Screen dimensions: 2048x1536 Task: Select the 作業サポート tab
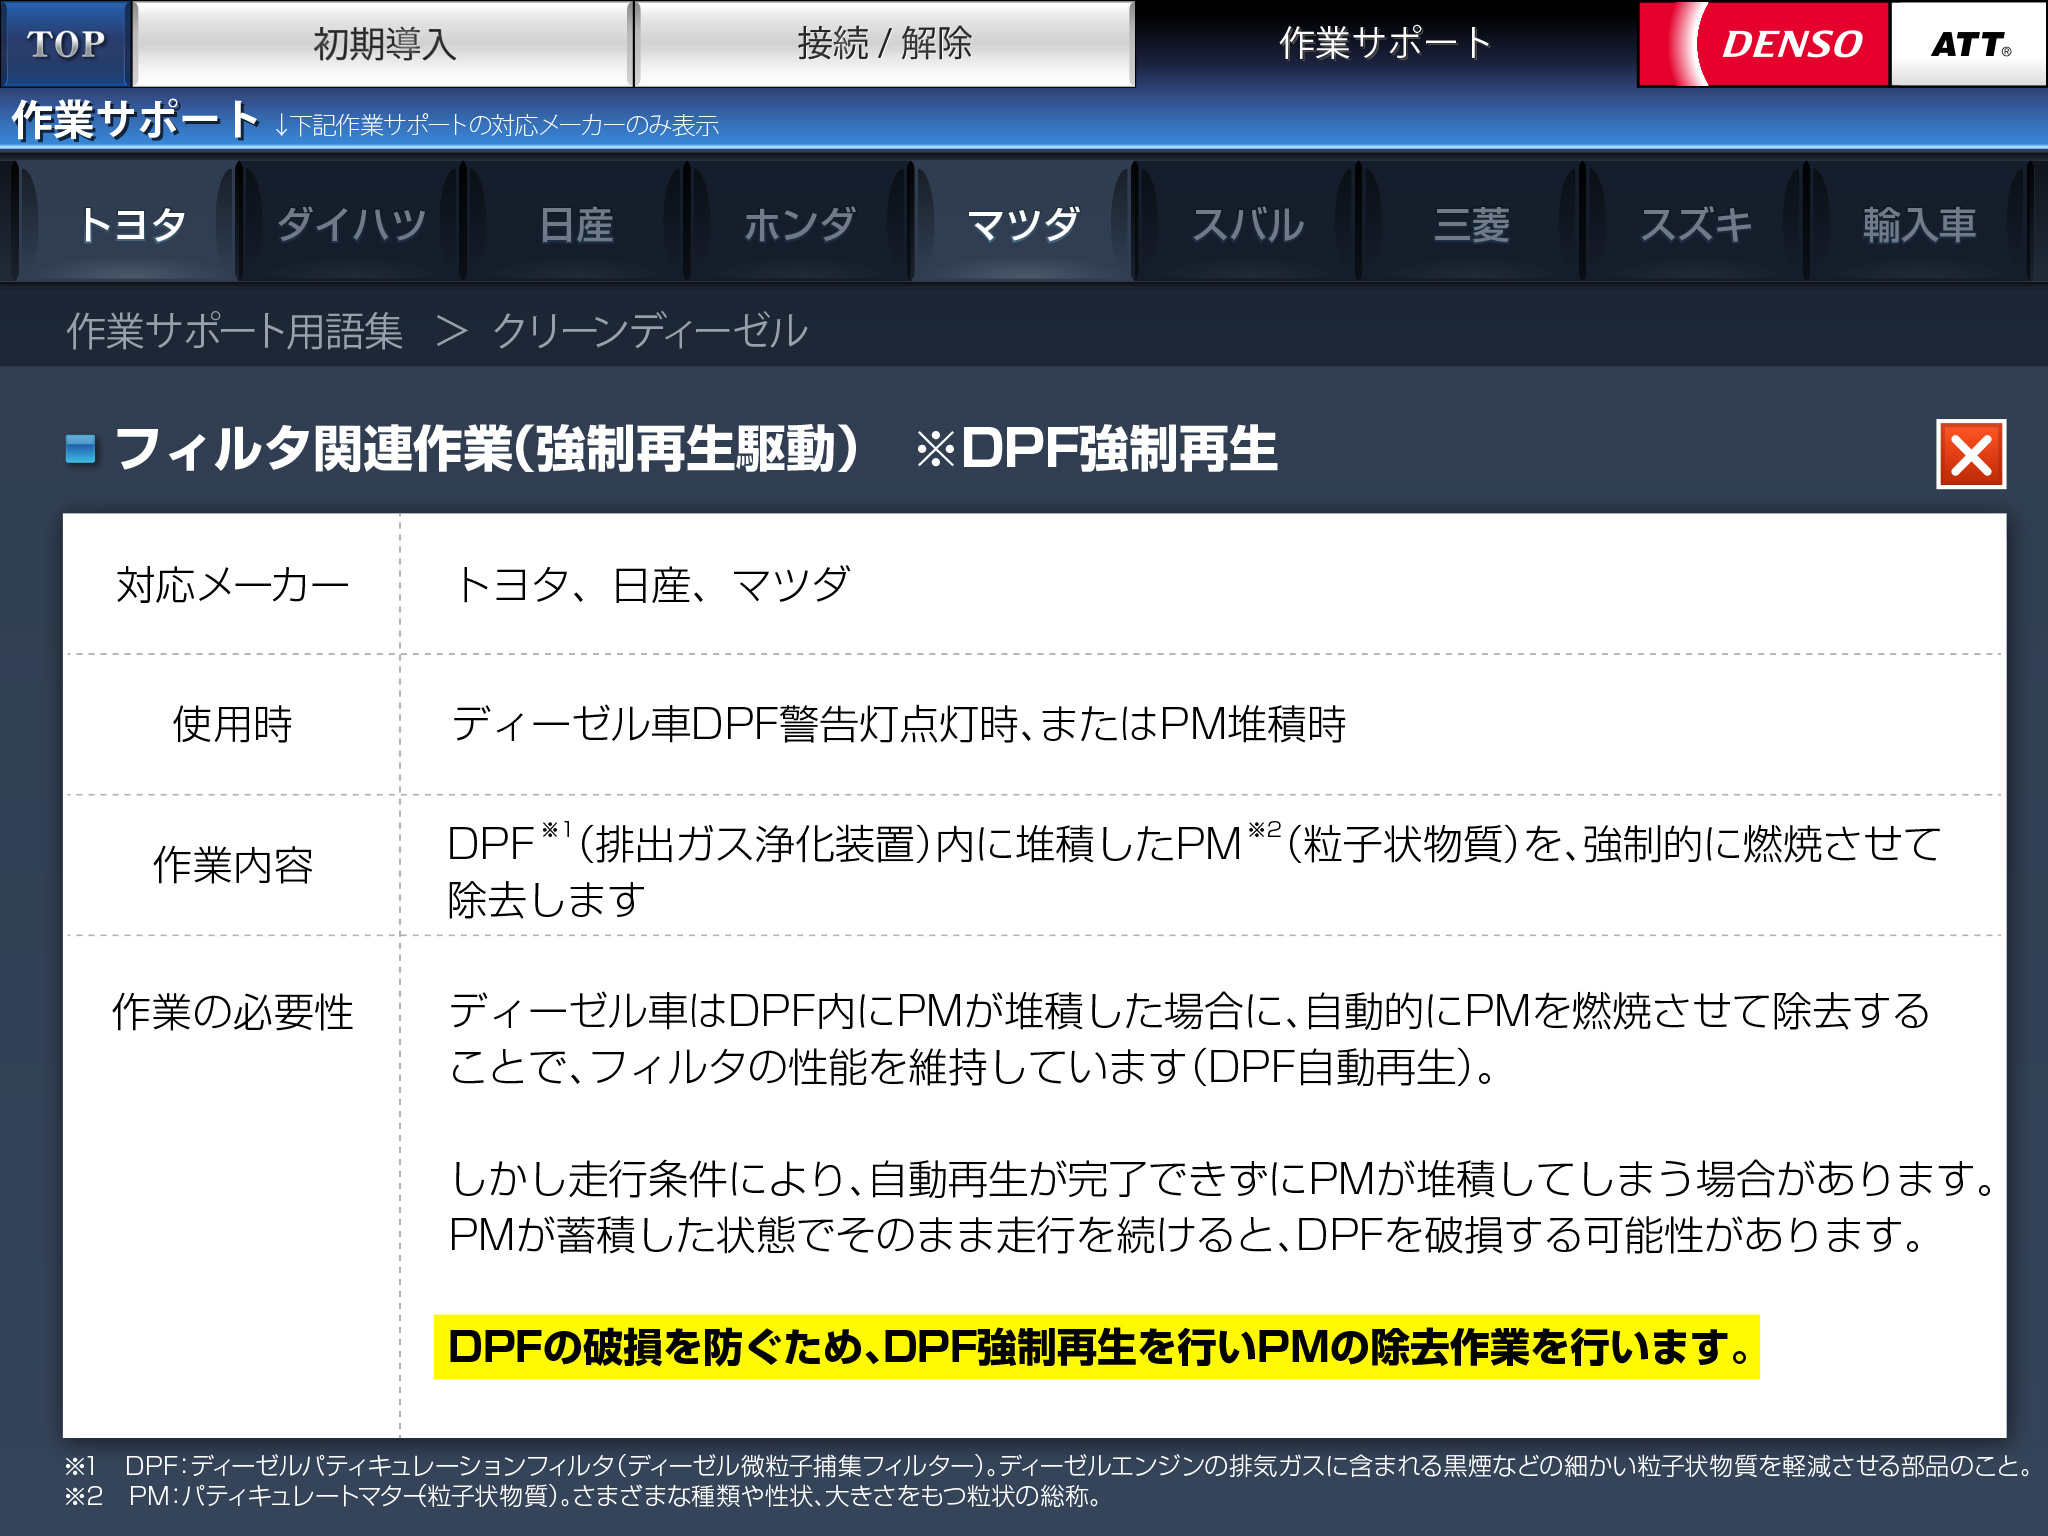[1385, 44]
